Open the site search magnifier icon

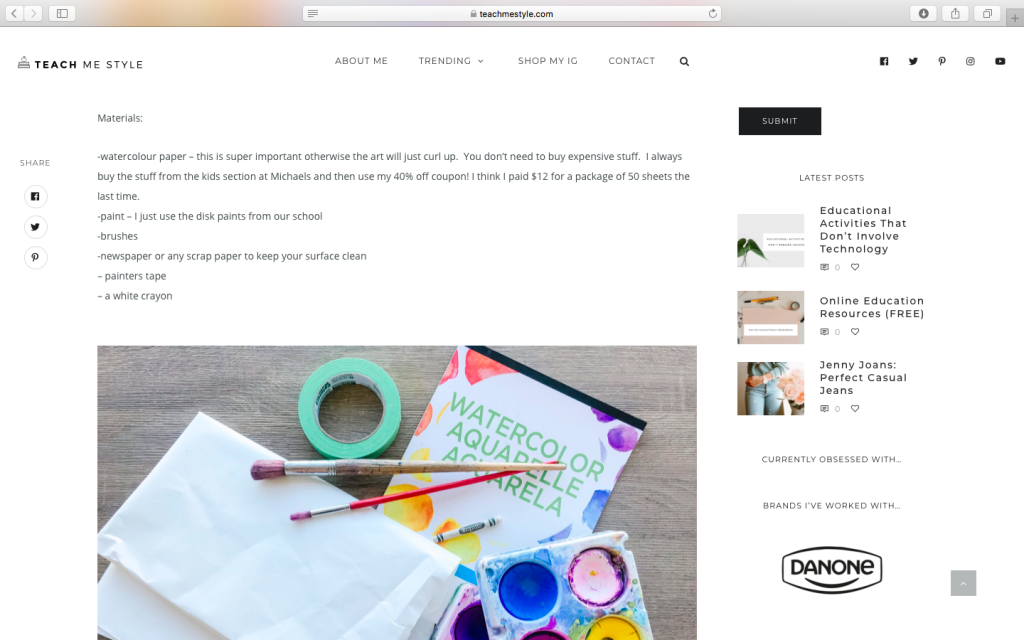tap(684, 61)
